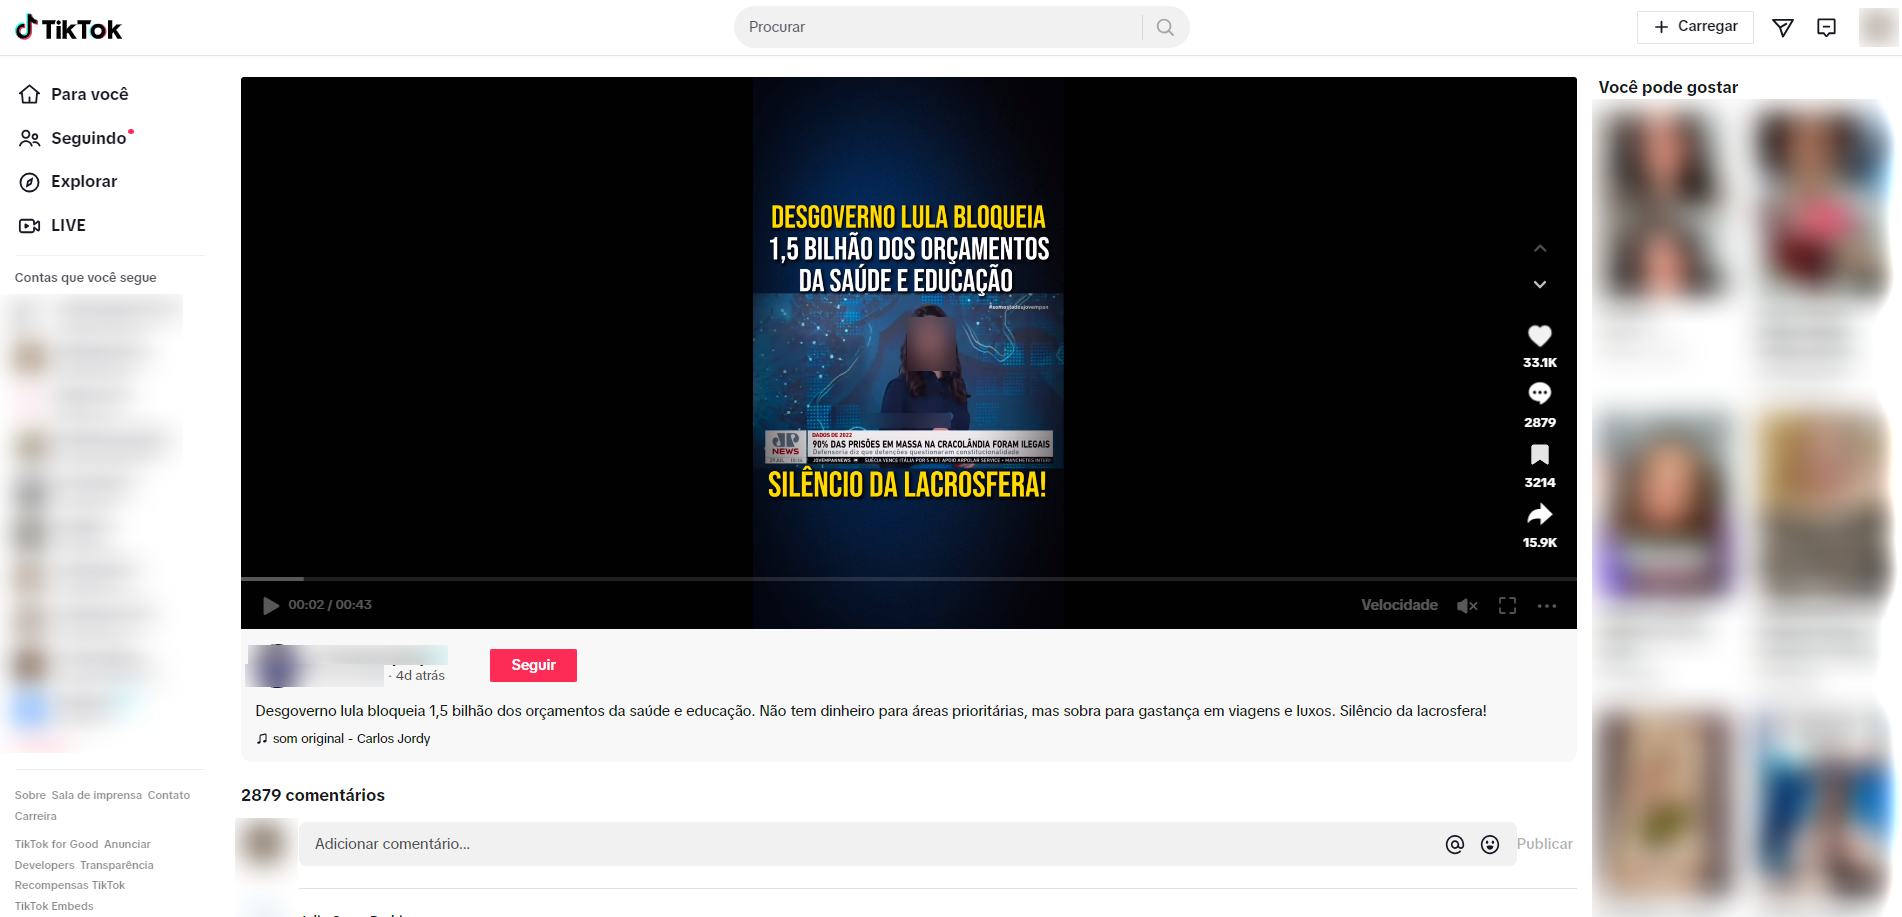Insert mention with the @ icon
The image size is (1902, 917).
point(1455,845)
